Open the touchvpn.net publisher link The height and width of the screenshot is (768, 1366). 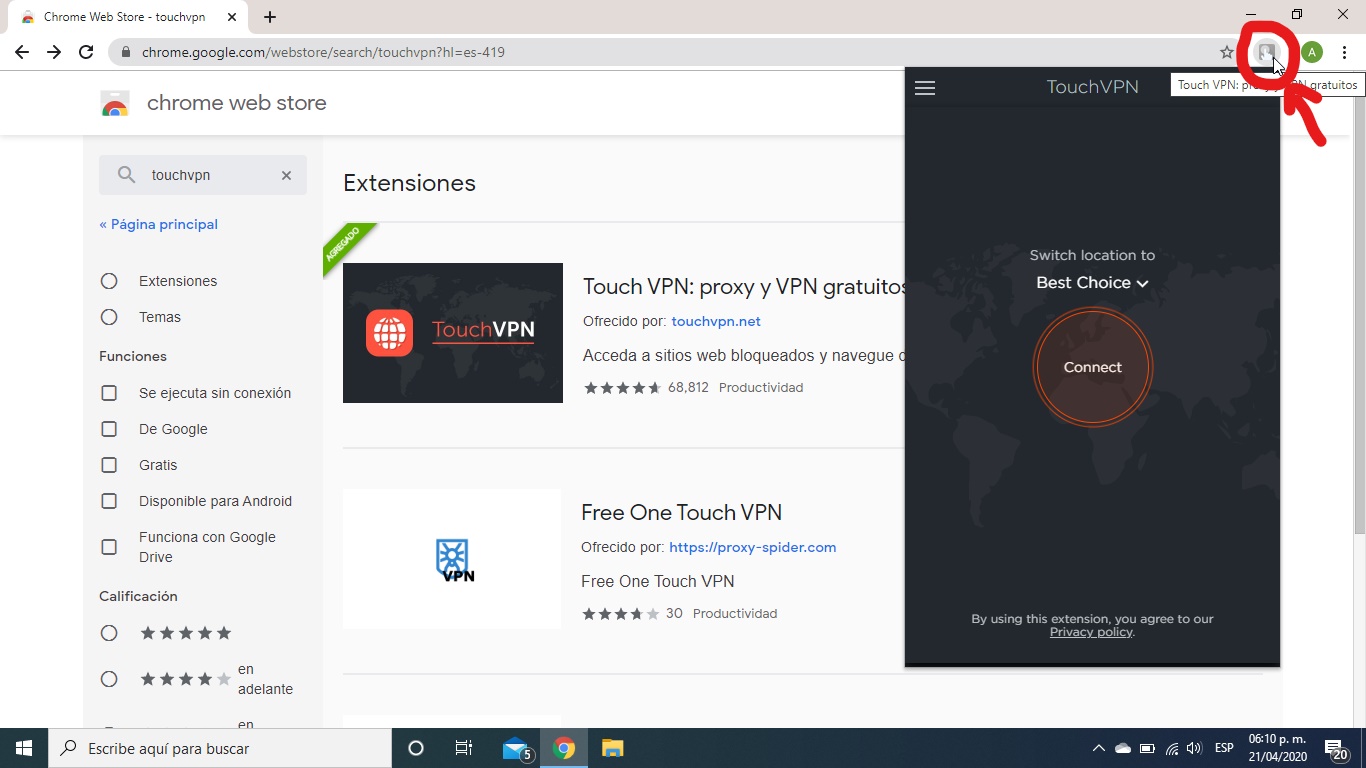(716, 321)
